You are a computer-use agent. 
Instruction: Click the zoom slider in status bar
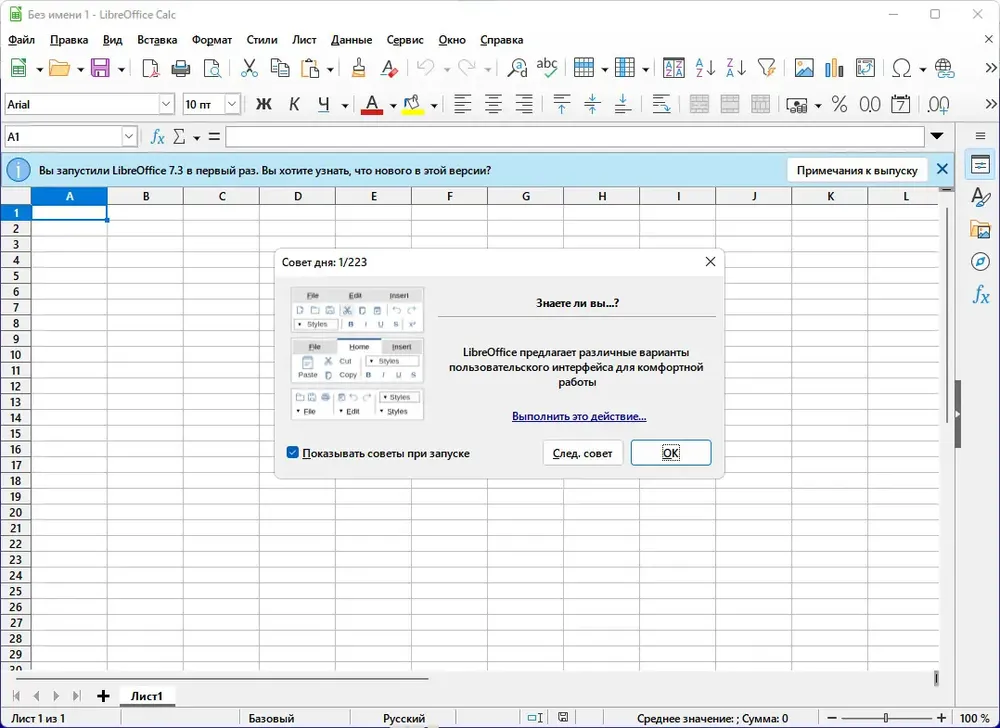886,718
